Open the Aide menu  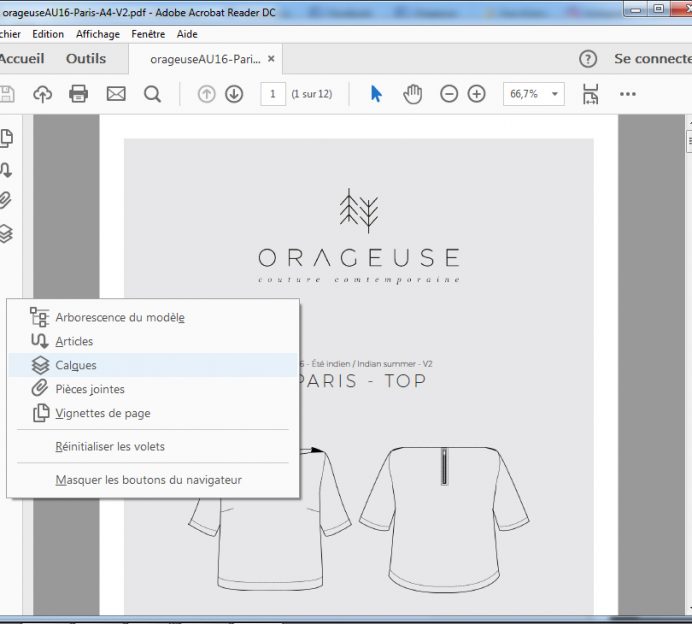click(187, 34)
